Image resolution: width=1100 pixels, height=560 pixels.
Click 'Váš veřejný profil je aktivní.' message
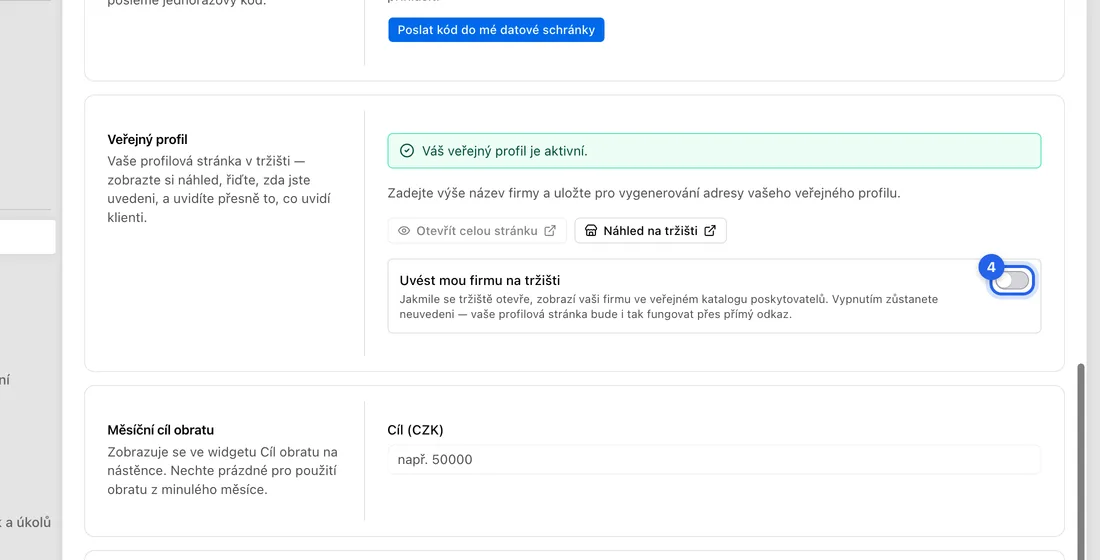(x=505, y=151)
